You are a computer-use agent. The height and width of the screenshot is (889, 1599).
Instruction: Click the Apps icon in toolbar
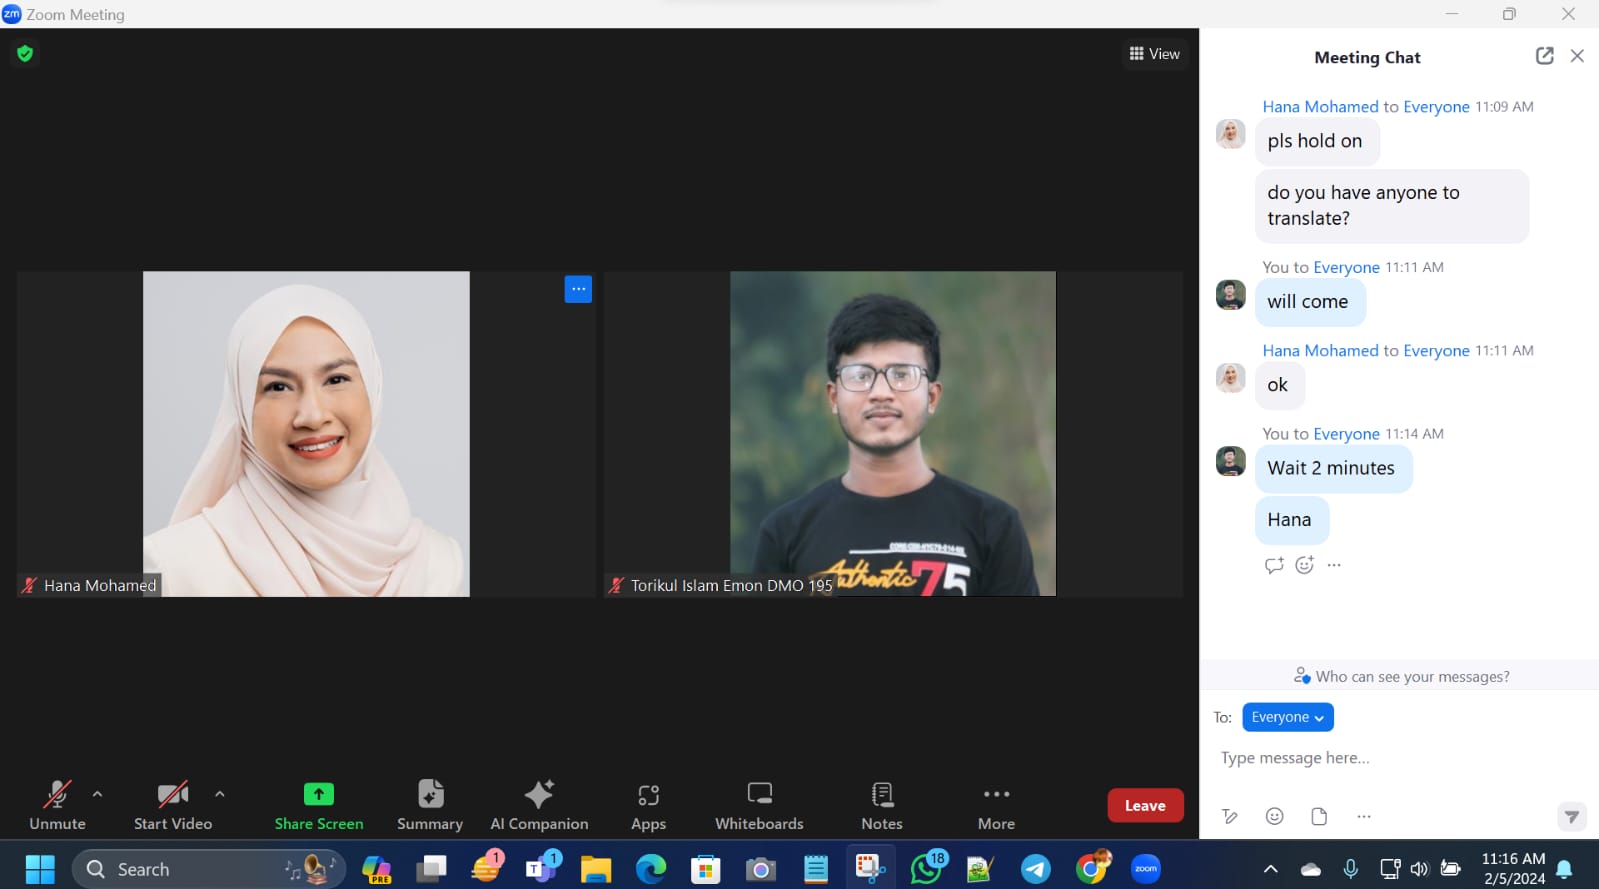click(x=648, y=804)
